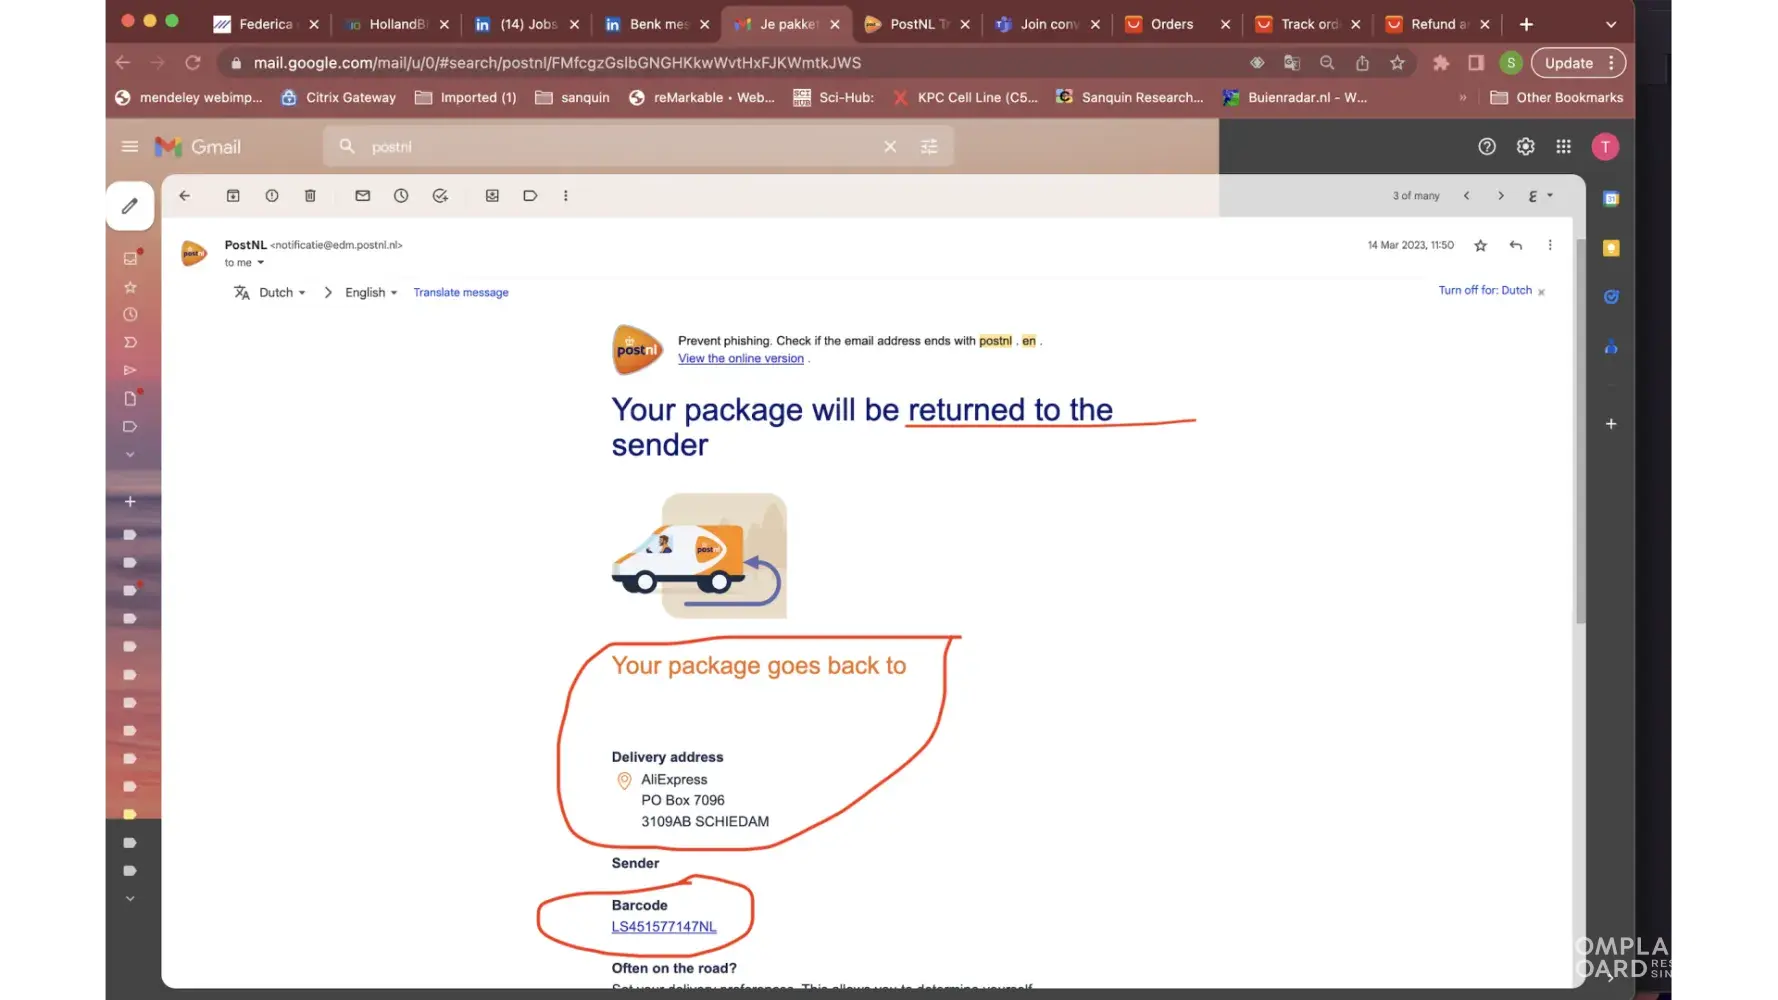The width and height of the screenshot is (1778, 1000).
Task: Reply to the PostNL email
Action: coord(1516,245)
